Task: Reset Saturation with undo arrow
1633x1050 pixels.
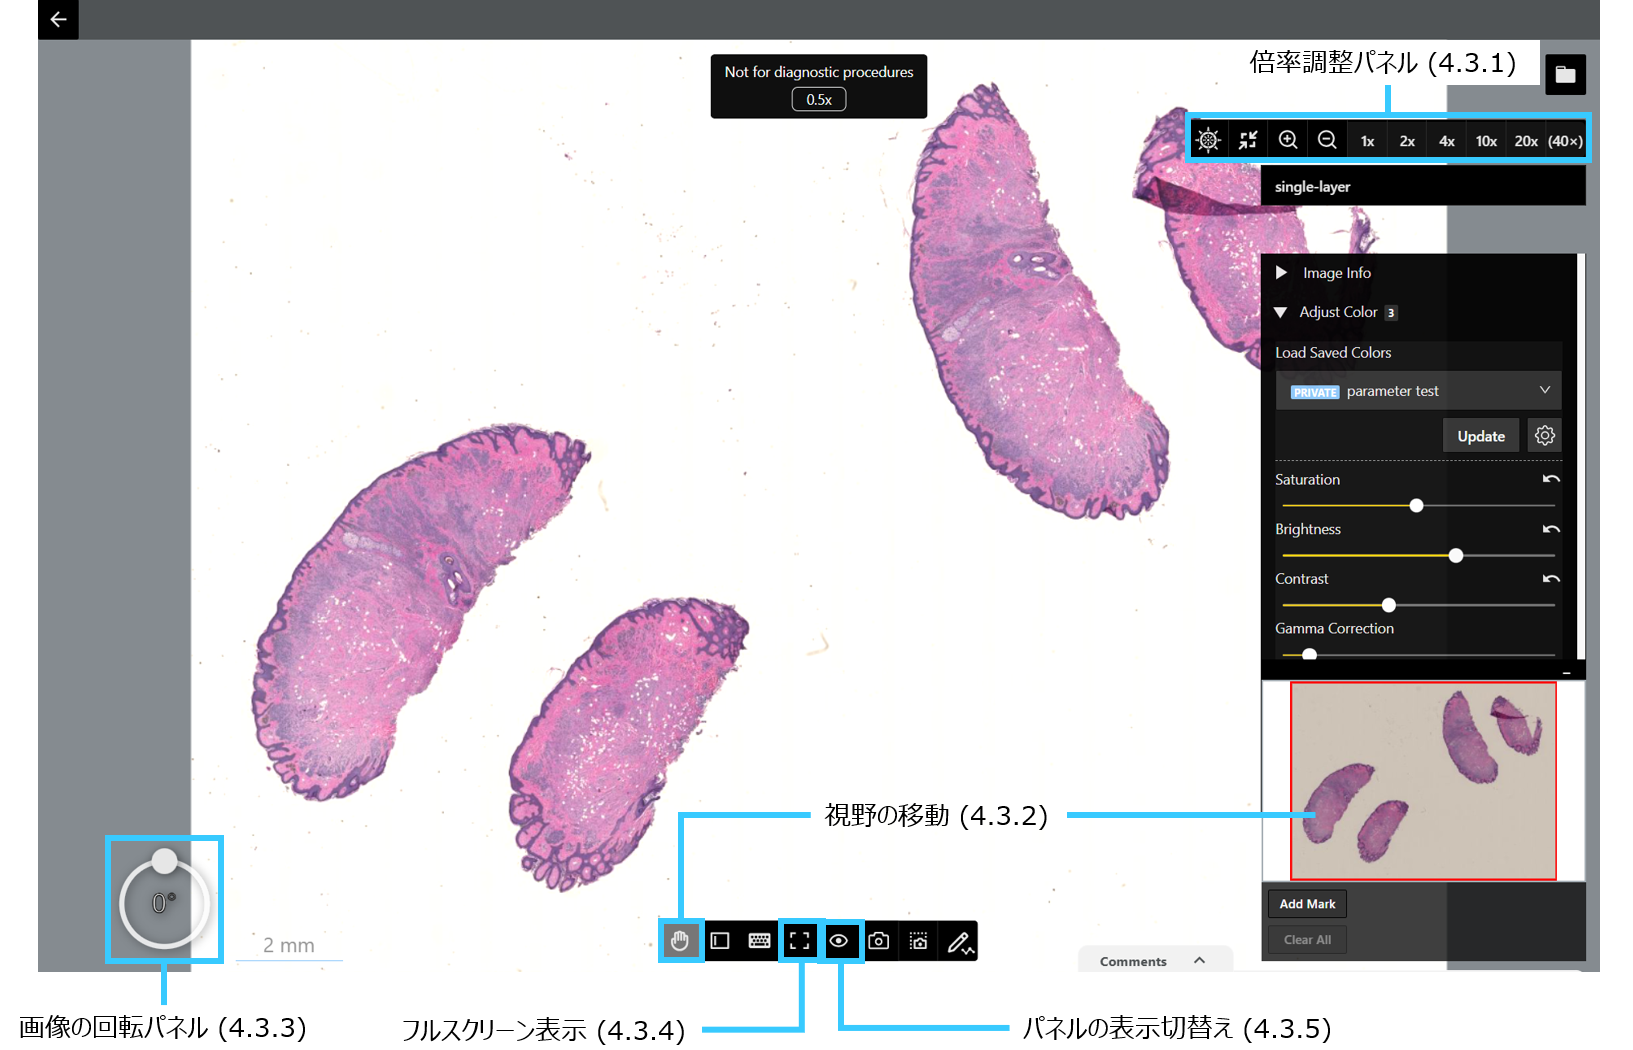Action: tap(1551, 480)
